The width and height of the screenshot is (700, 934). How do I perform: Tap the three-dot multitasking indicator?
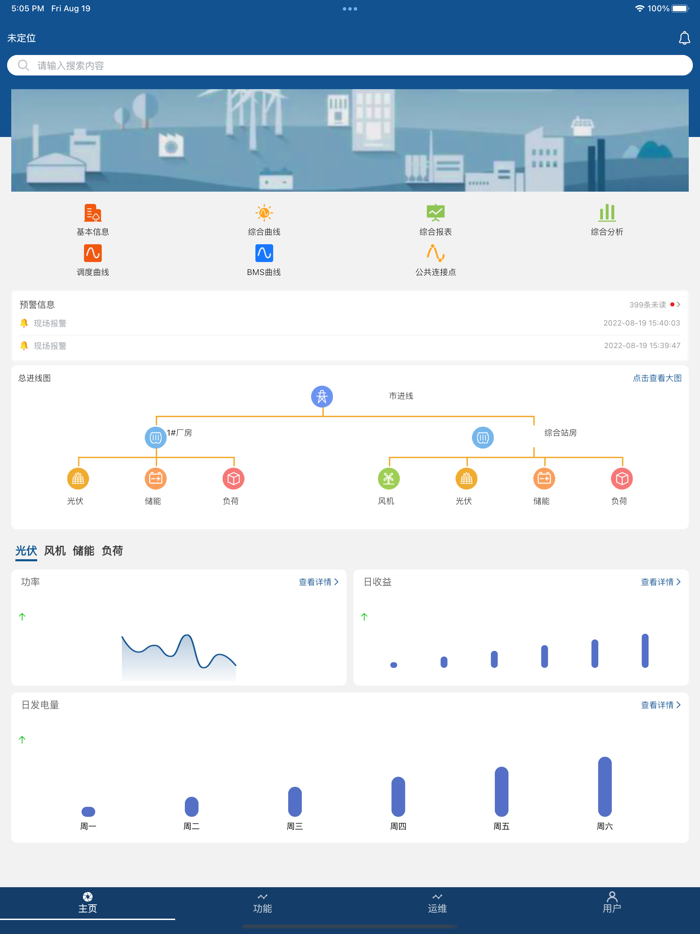[350, 9]
